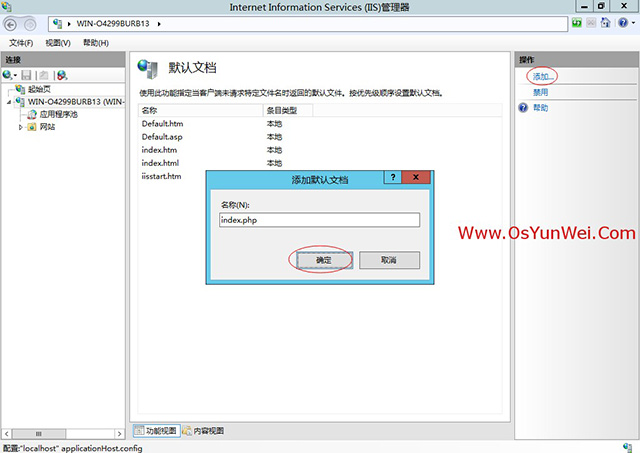Click the 名称 input field containing index.php

click(x=318, y=221)
